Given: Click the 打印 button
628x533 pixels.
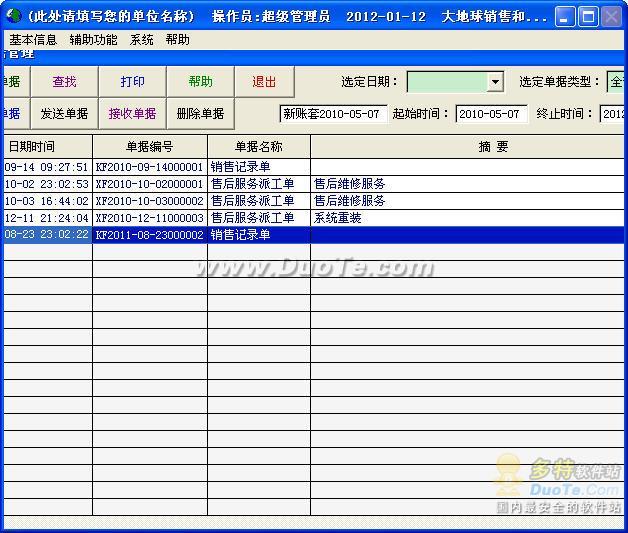Looking at the screenshot, I should click(133, 82).
